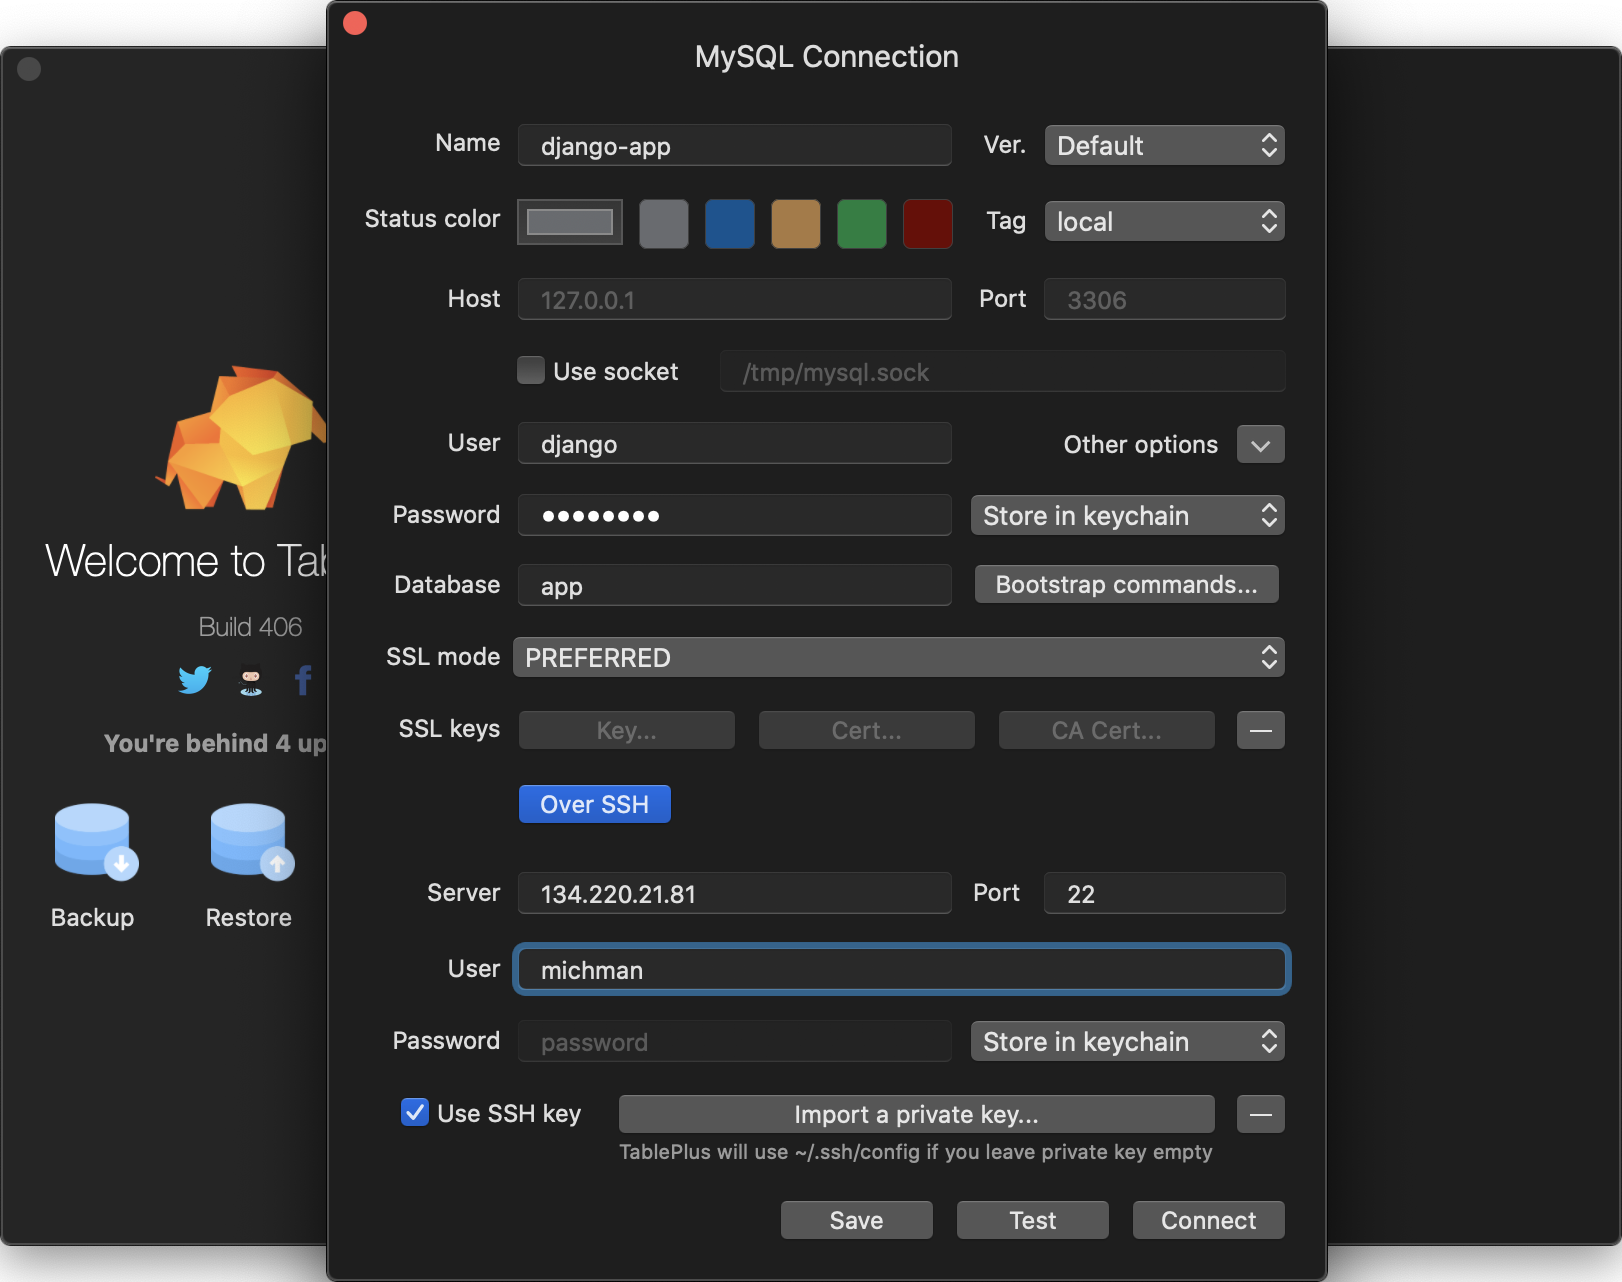Image resolution: width=1622 pixels, height=1282 pixels.
Task: Click the minus button beside CA Cert
Action: (1260, 730)
